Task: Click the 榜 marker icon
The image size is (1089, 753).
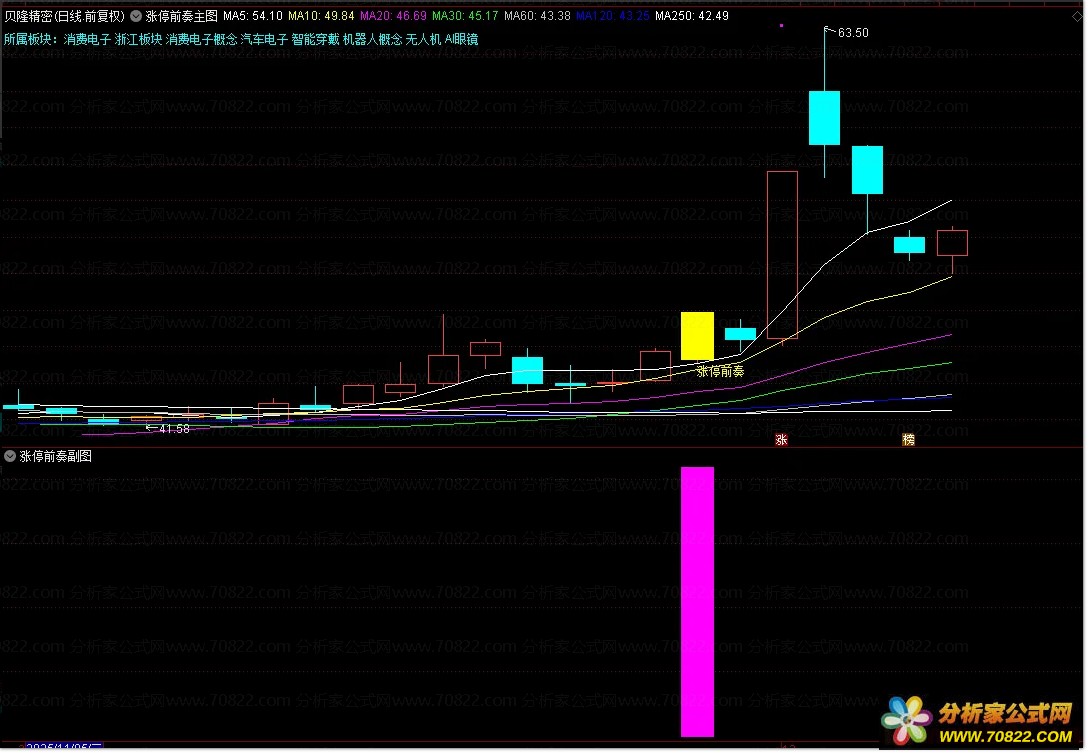Action: point(908,440)
